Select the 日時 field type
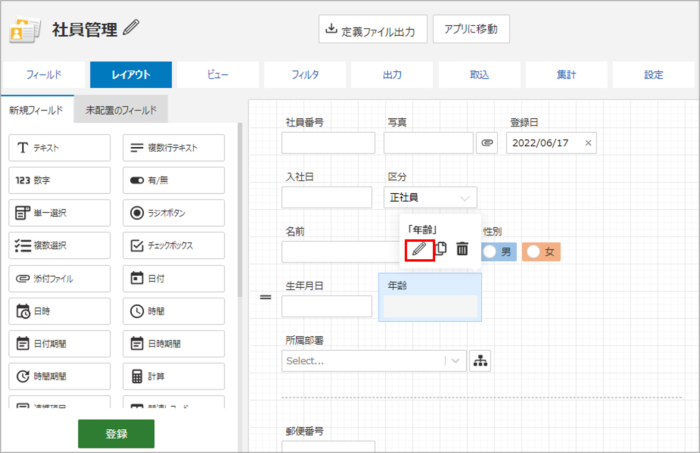 coord(59,311)
